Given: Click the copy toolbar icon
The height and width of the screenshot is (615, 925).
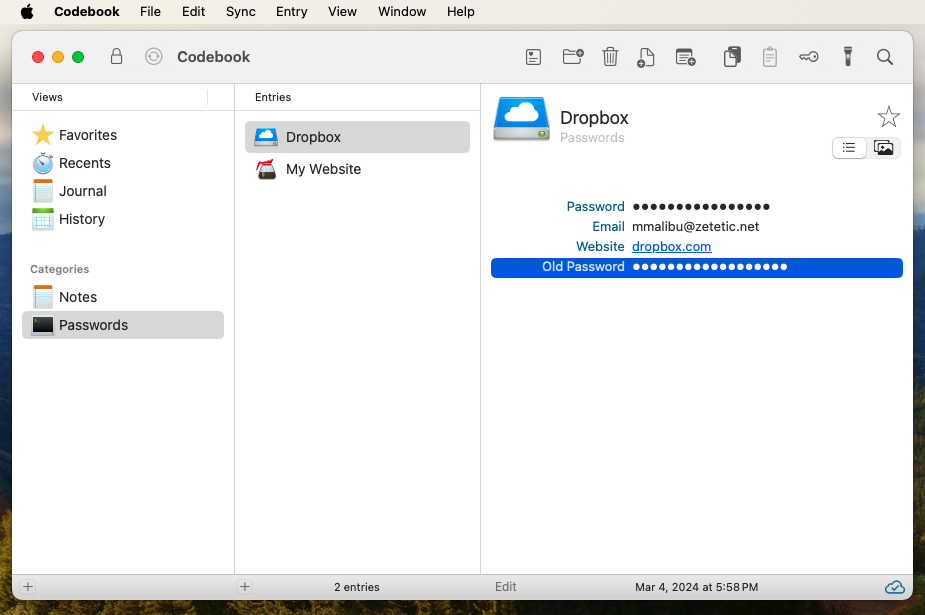Looking at the screenshot, I should coord(732,57).
